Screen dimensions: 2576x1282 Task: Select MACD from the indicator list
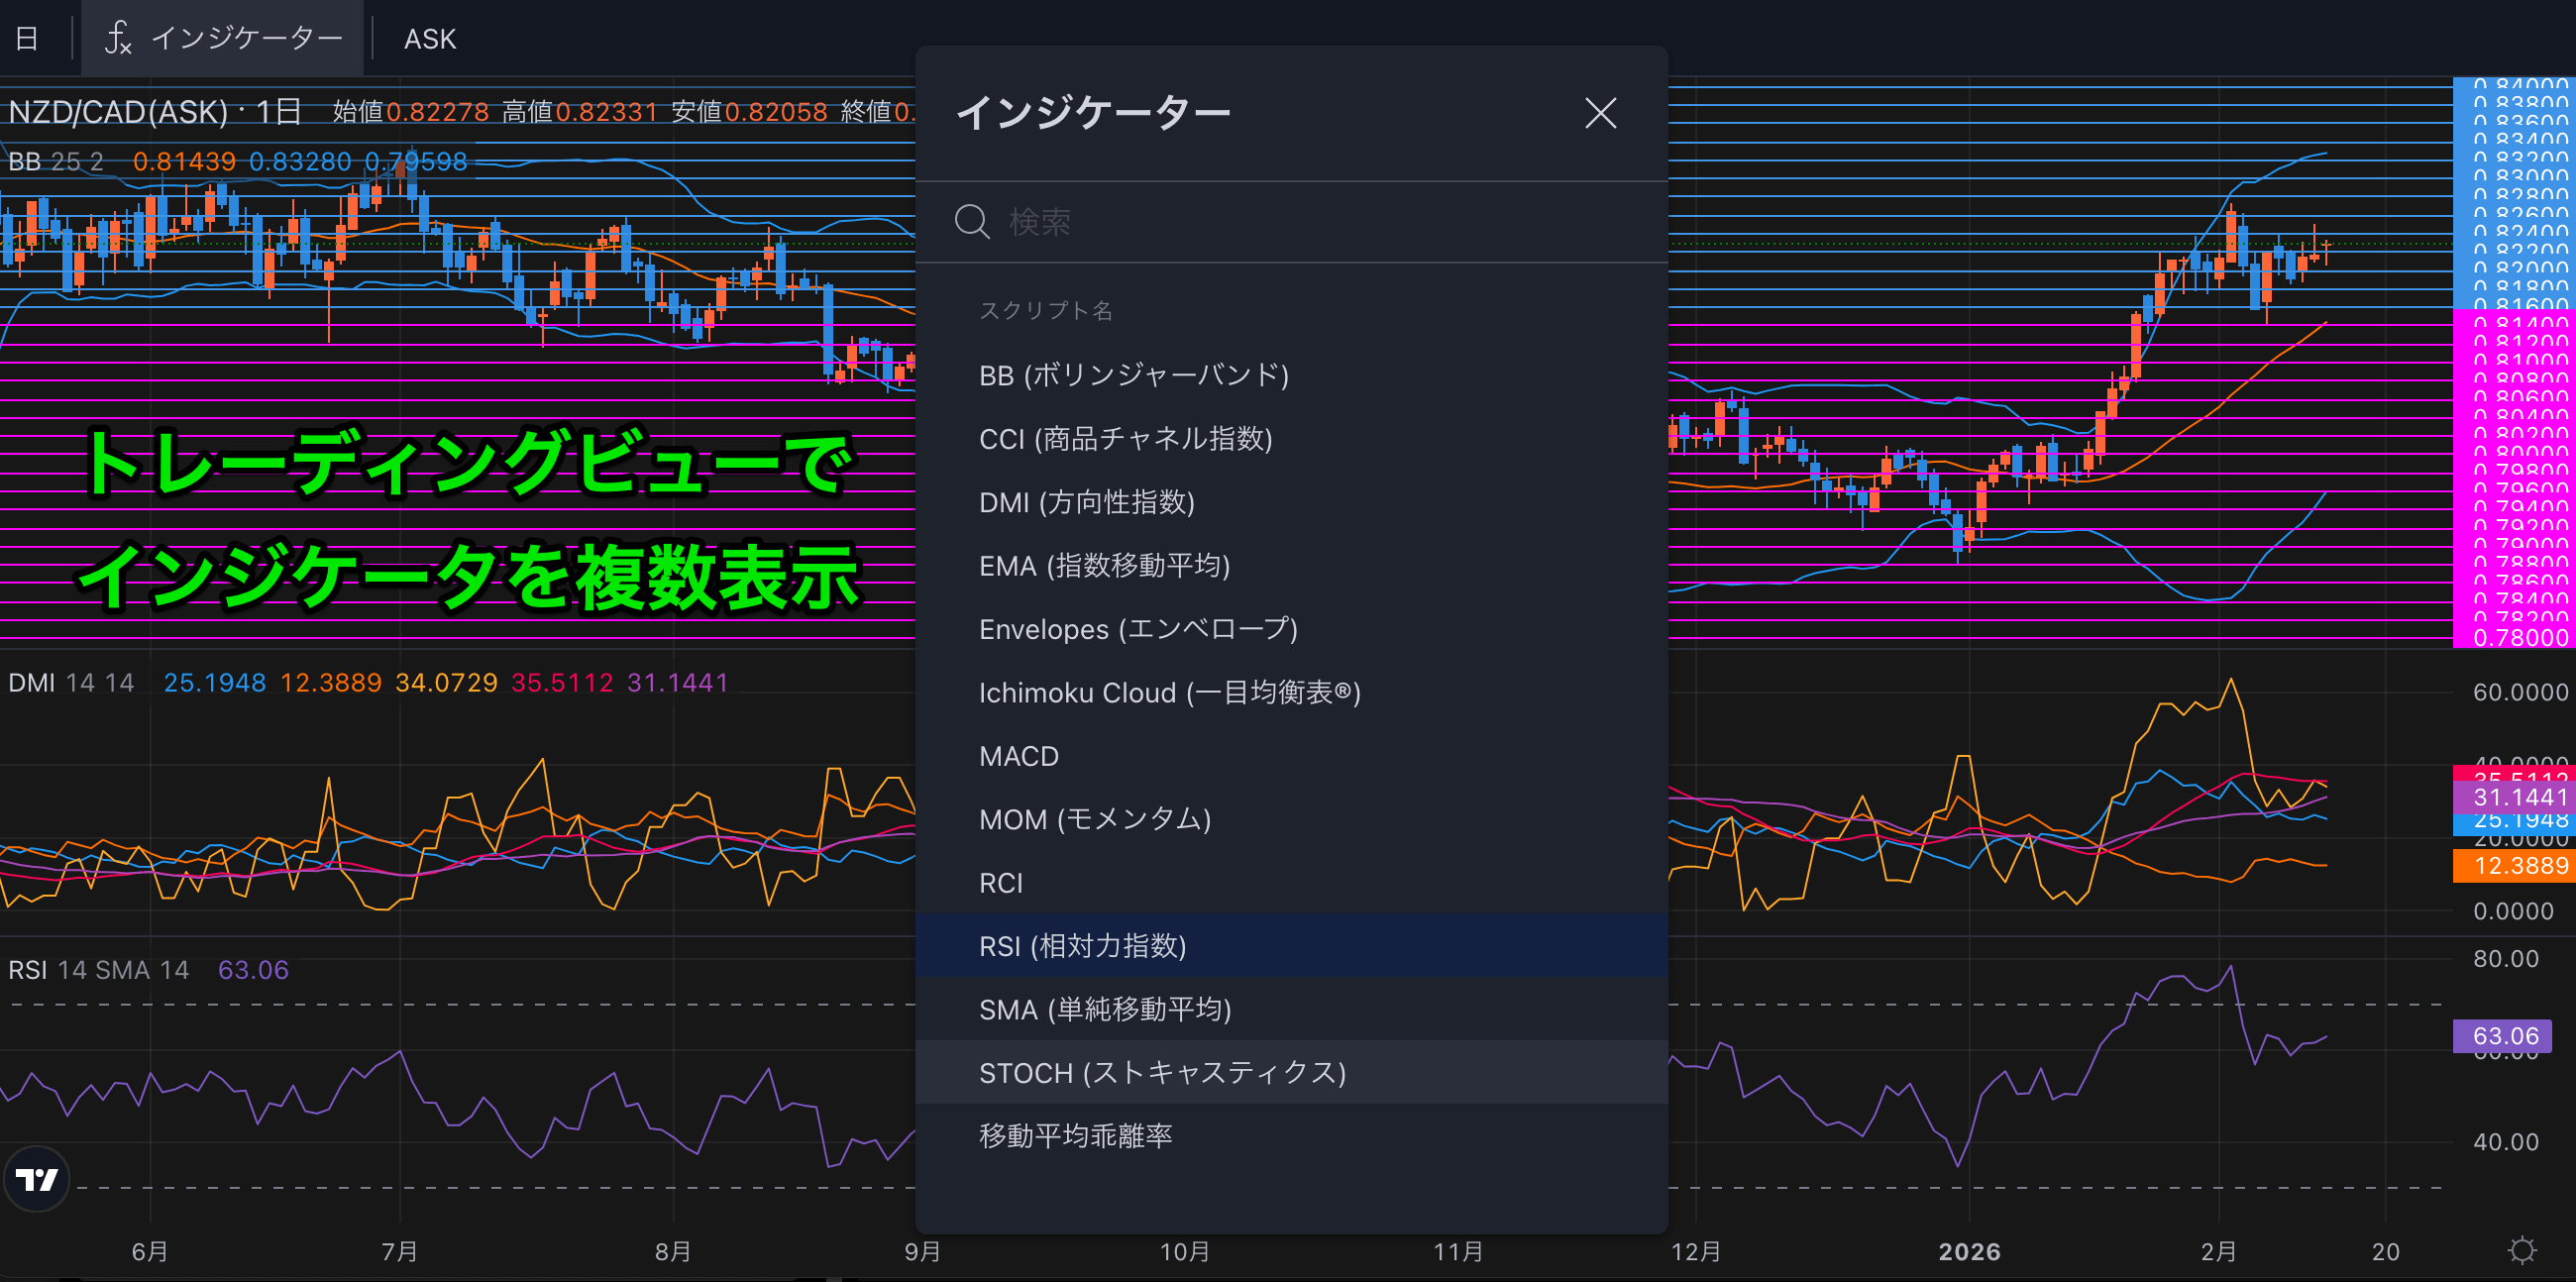point(1018,756)
